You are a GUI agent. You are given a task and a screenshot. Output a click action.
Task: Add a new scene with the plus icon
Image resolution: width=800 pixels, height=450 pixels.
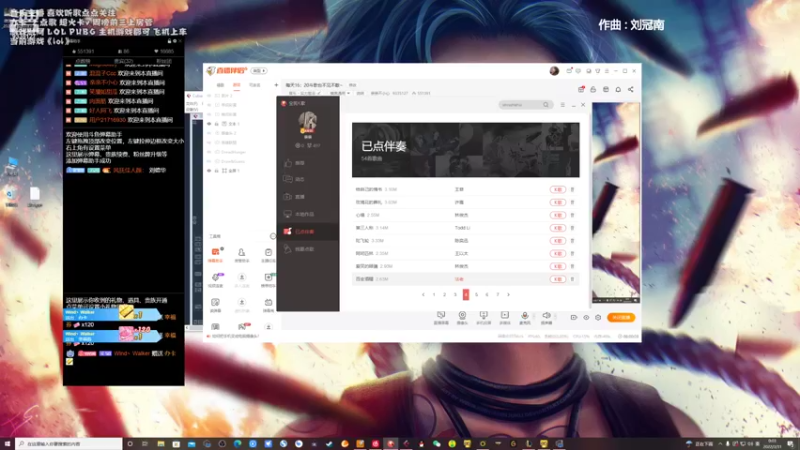[276, 85]
